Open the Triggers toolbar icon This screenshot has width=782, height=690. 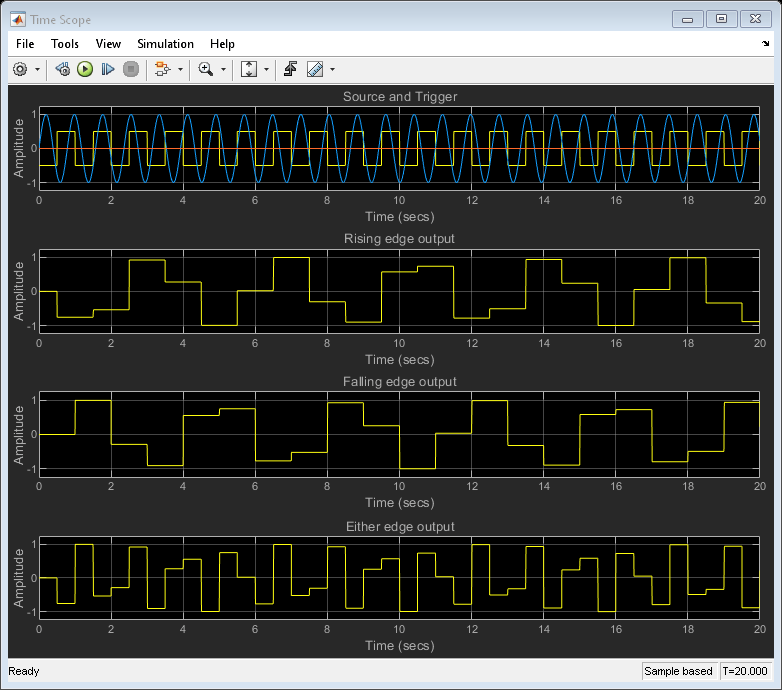(x=290, y=69)
